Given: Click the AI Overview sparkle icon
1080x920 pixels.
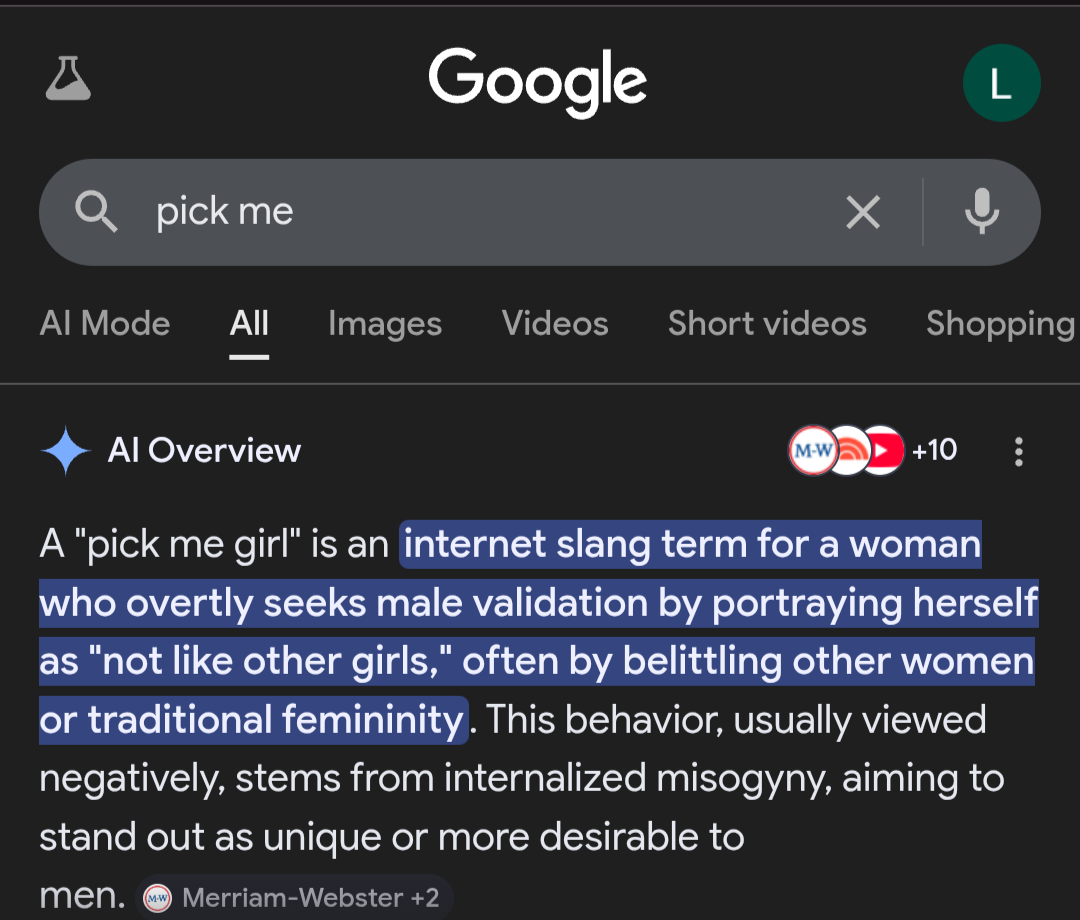Looking at the screenshot, I should (66, 451).
